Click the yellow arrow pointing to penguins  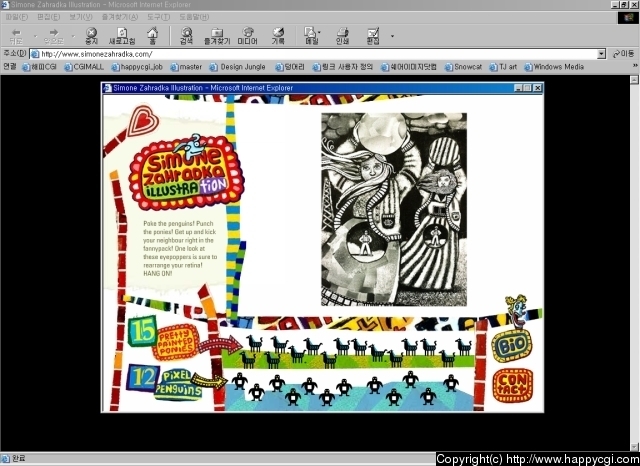coord(209,381)
